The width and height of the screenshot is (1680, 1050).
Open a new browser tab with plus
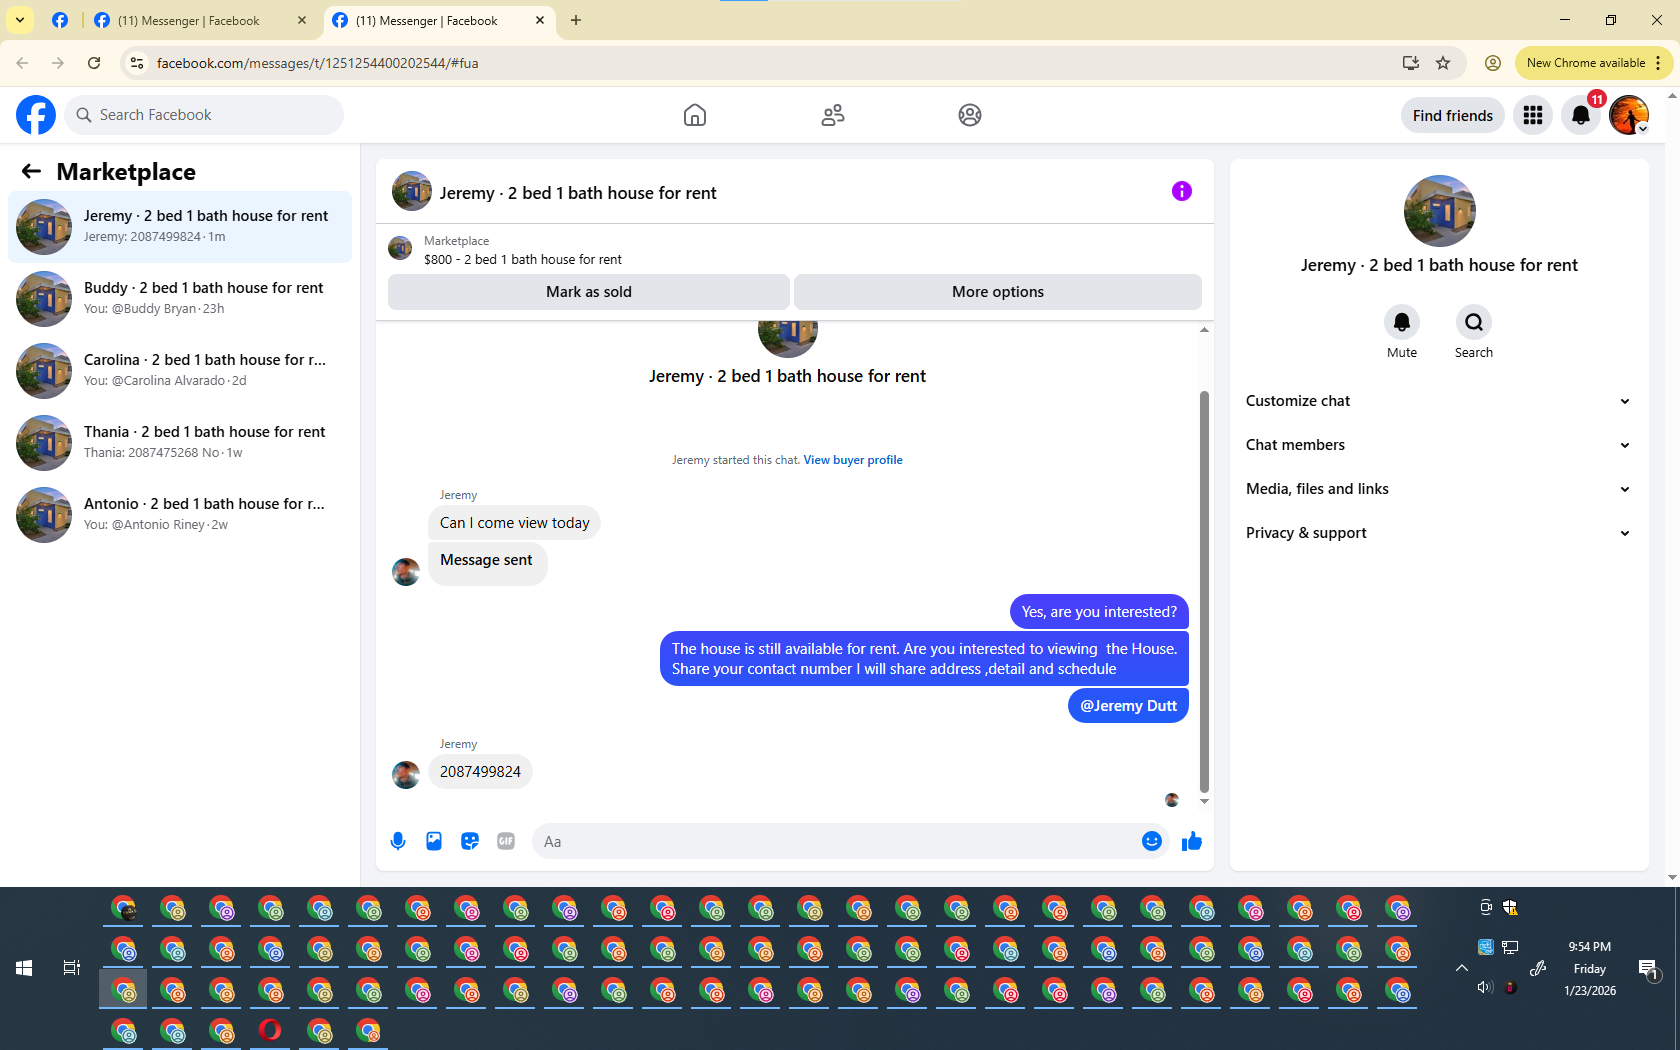pyautogui.click(x=576, y=20)
